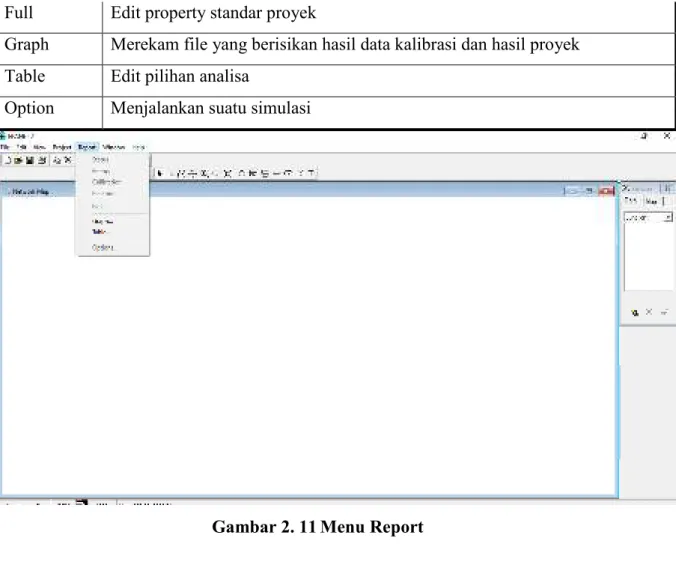
Task: Activate the Zoom Out map tool
Action: coord(216,173)
